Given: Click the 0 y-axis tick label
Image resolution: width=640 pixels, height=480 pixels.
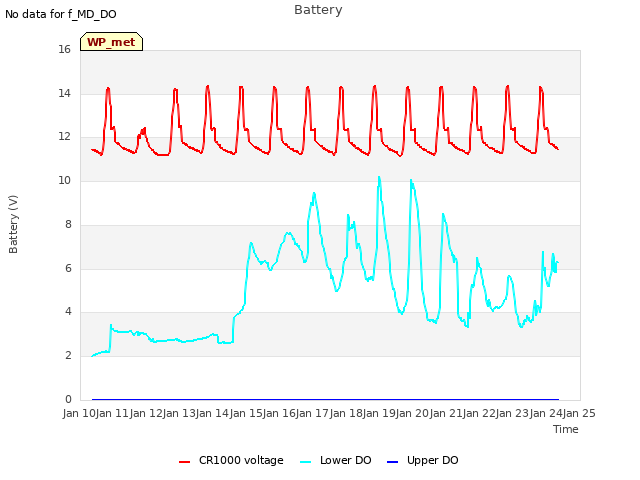Looking at the screenshot, I should click(x=68, y=399).
